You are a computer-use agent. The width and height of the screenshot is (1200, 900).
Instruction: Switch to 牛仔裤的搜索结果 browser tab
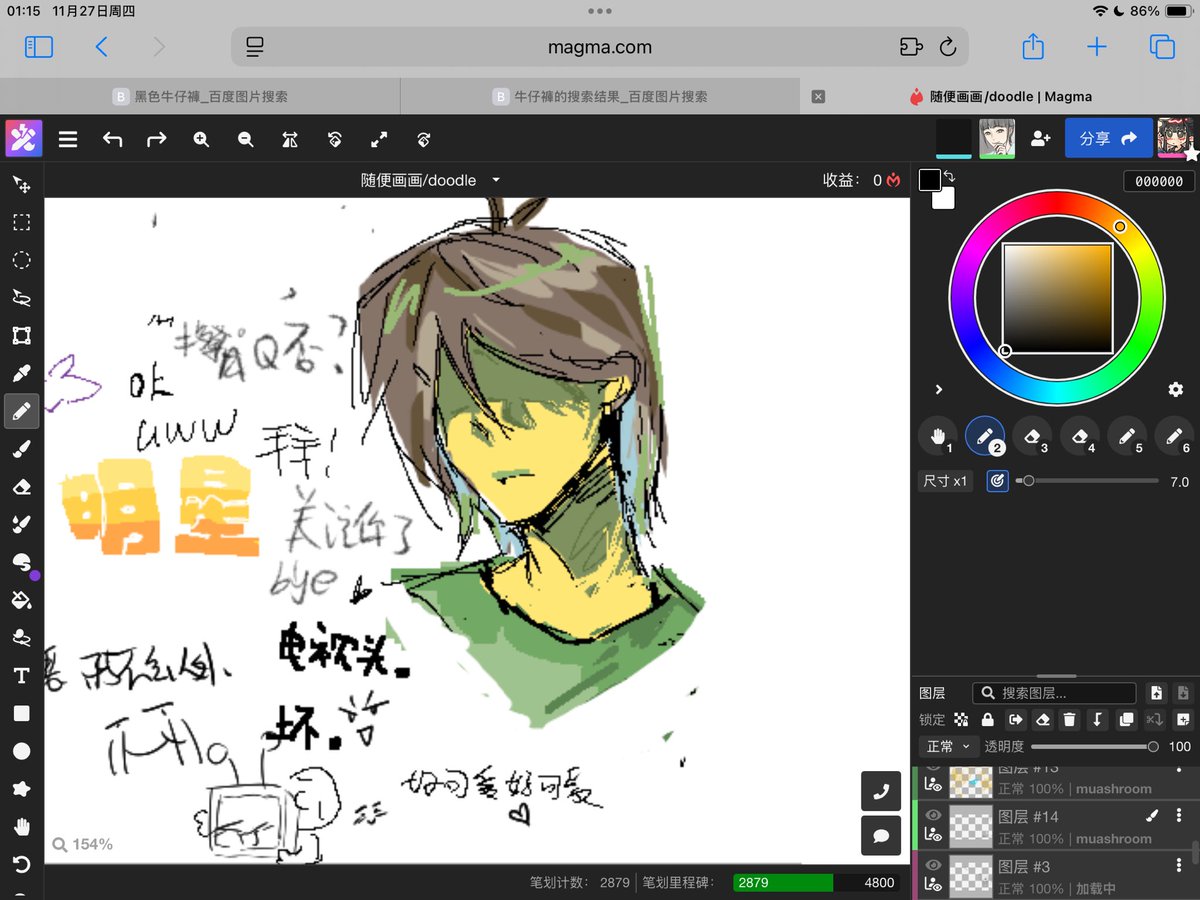pos(600,97)
